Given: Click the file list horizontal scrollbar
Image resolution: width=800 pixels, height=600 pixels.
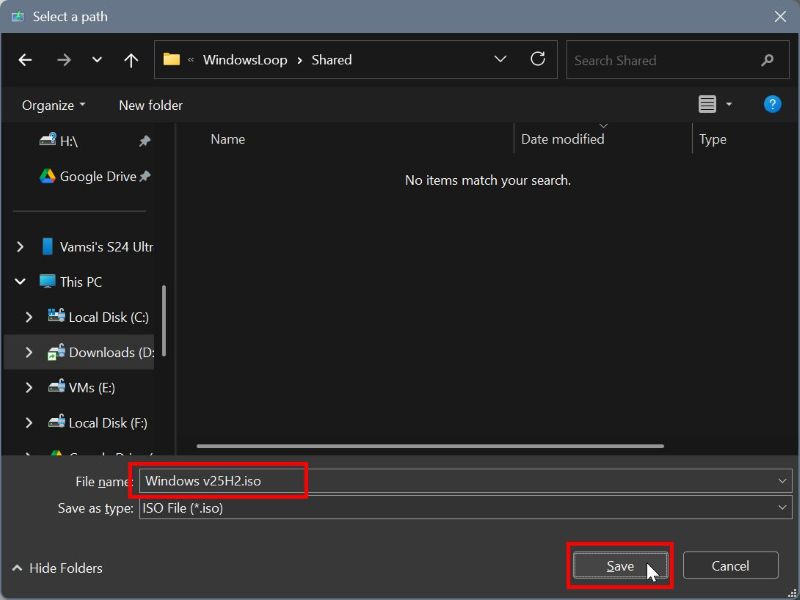Looking at the screenshot, I should click(430, 446).
